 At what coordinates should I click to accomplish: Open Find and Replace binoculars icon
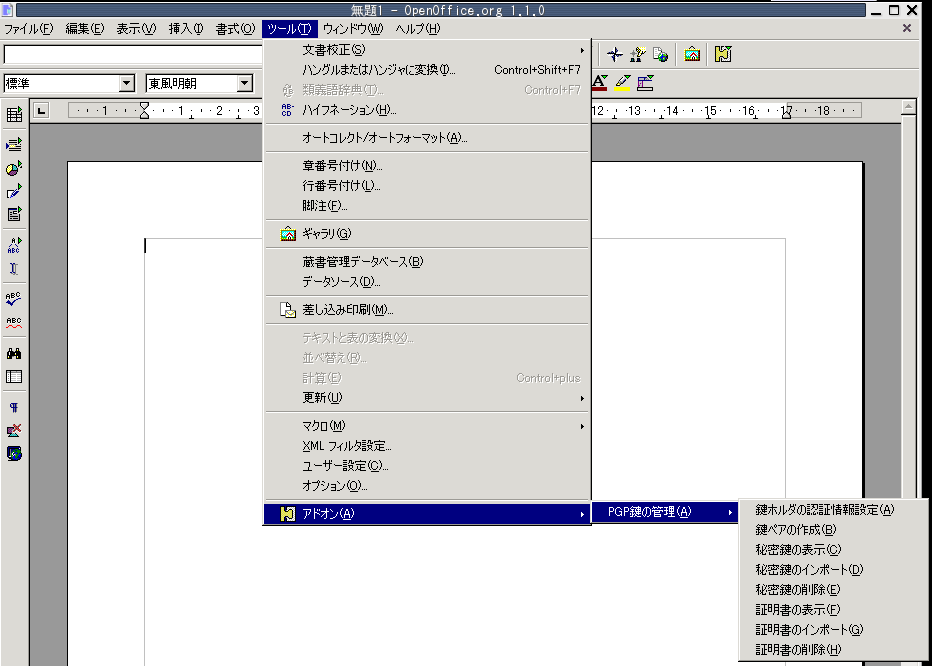coord(14,354)
